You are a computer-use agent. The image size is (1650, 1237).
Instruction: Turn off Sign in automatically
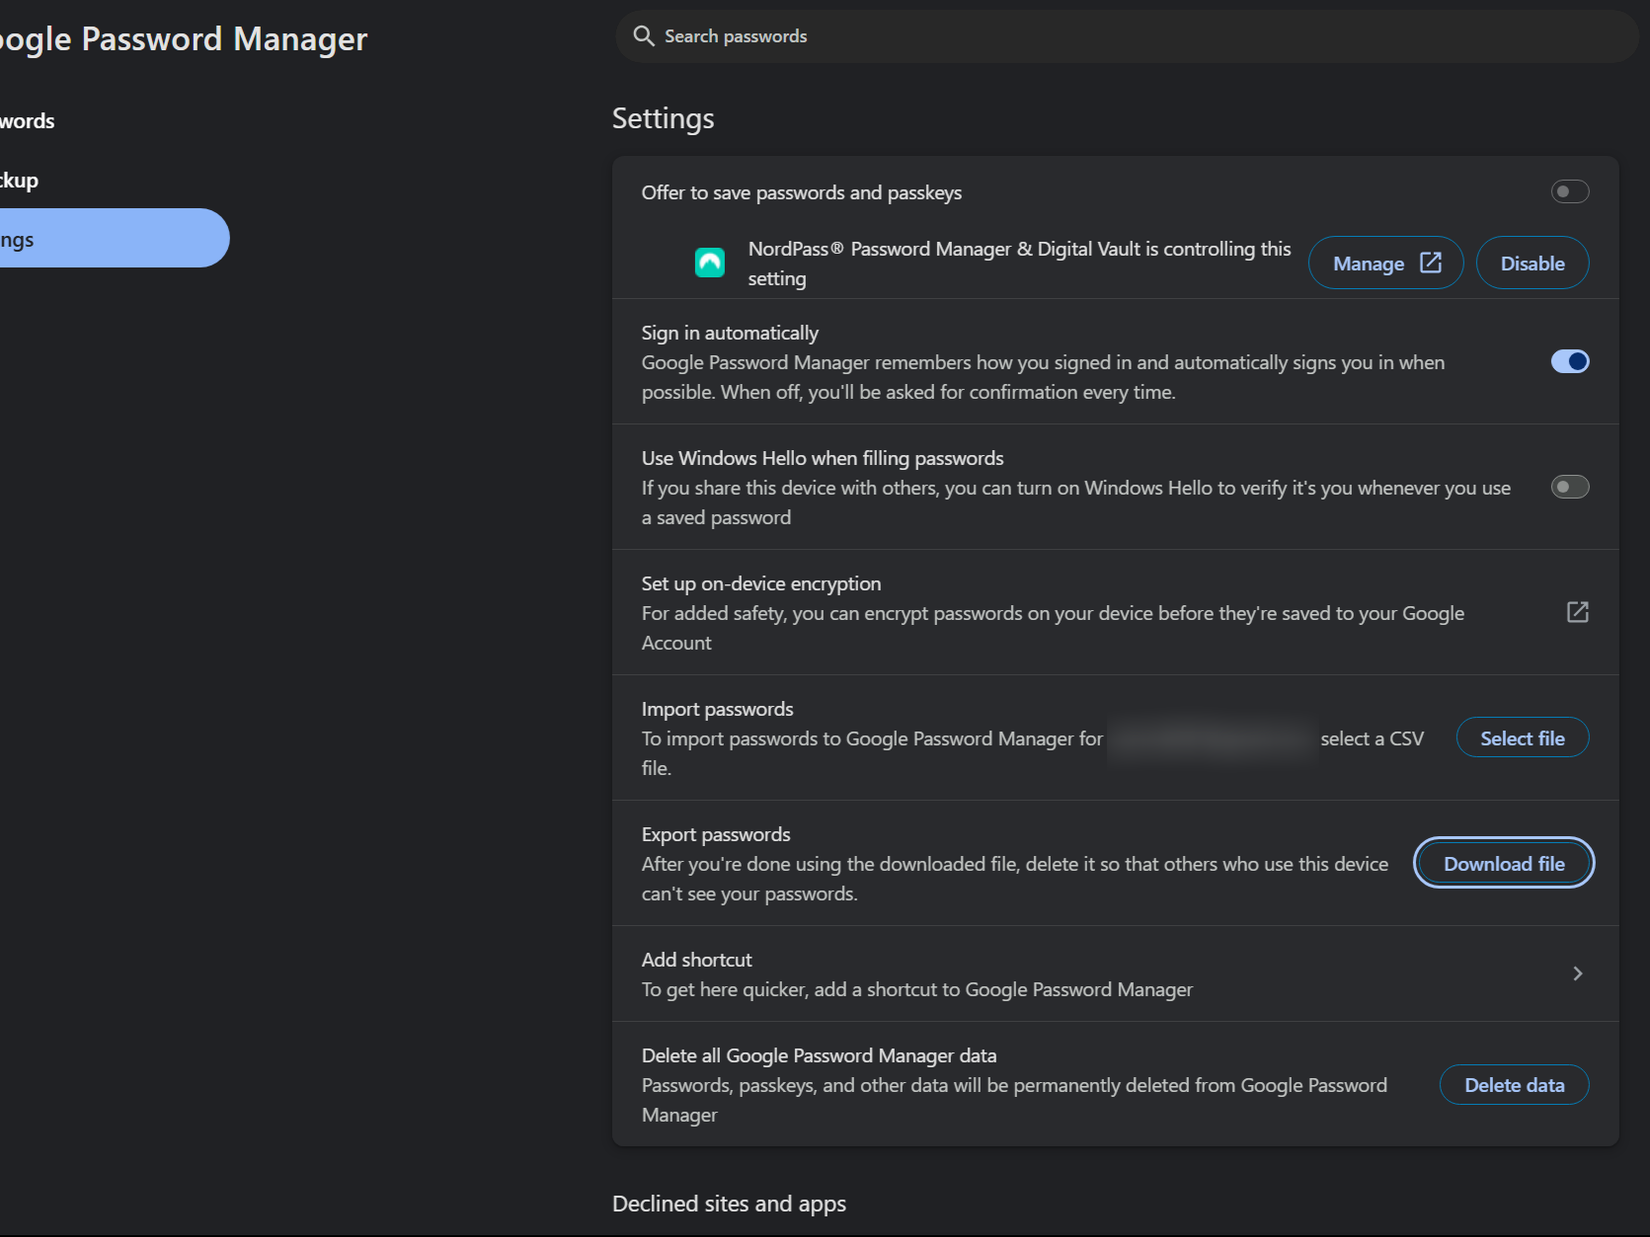pyautogui.click(x=1569, y=361)
